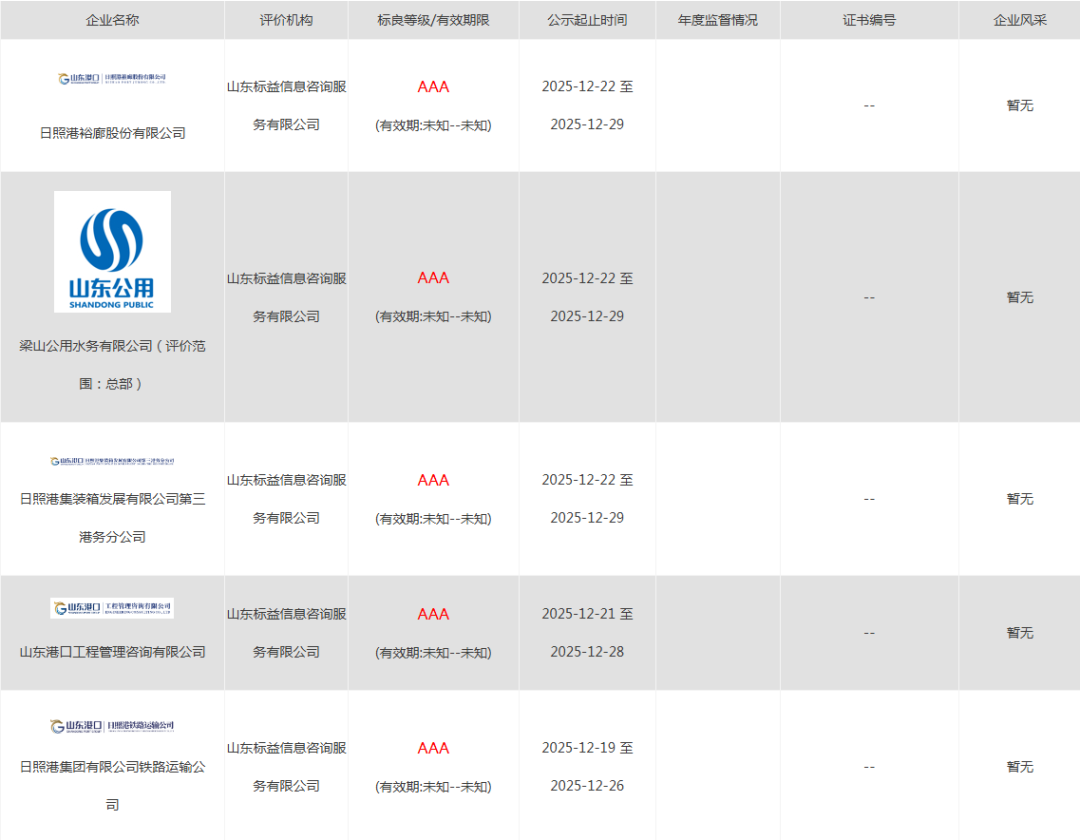Click date 2025-12-19 至 in 铁路运输公司 row

click(x=588, y=748)
